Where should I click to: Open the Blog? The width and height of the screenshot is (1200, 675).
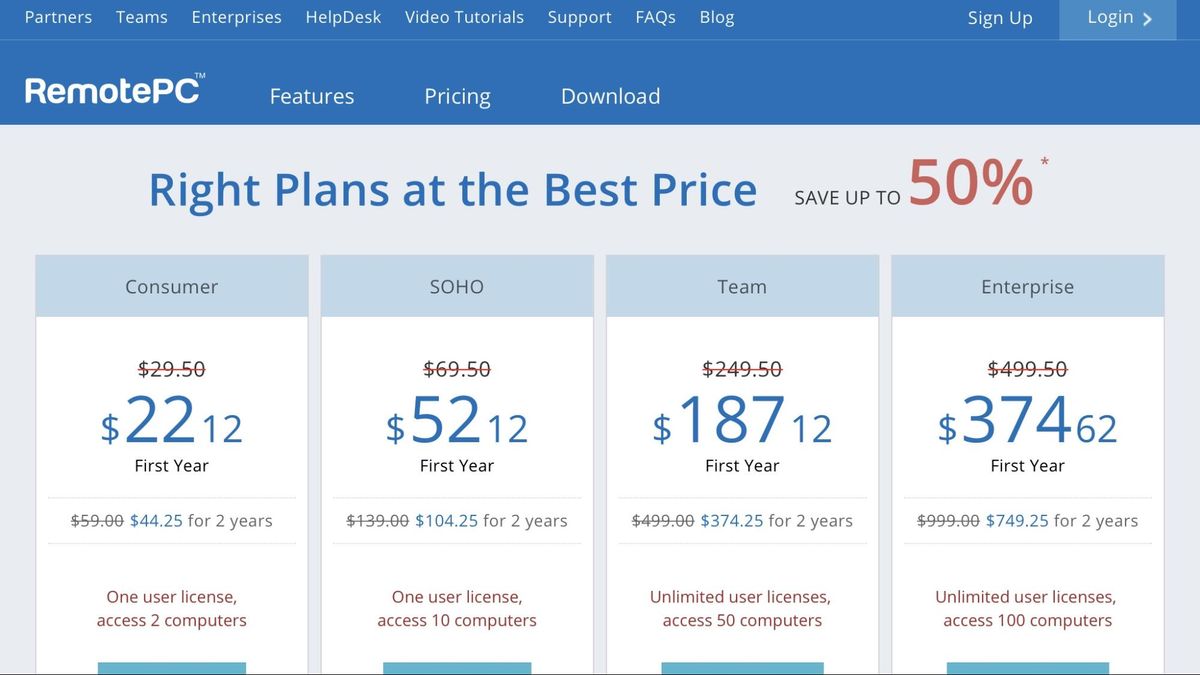pos(716,17)
